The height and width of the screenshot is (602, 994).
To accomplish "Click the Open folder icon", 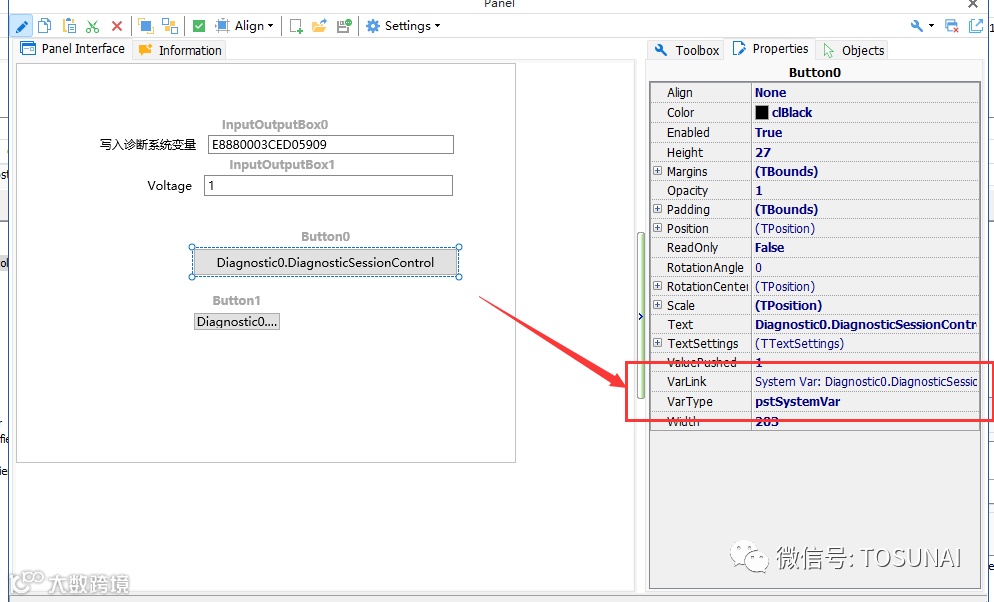I will (x=319, y=26).
